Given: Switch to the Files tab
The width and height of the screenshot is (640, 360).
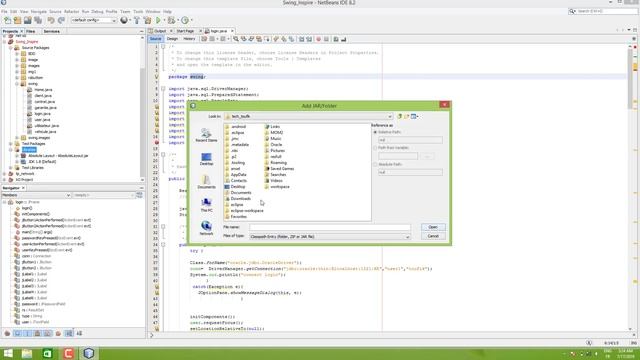Looking at the screenshot, I should pos(31,31).
